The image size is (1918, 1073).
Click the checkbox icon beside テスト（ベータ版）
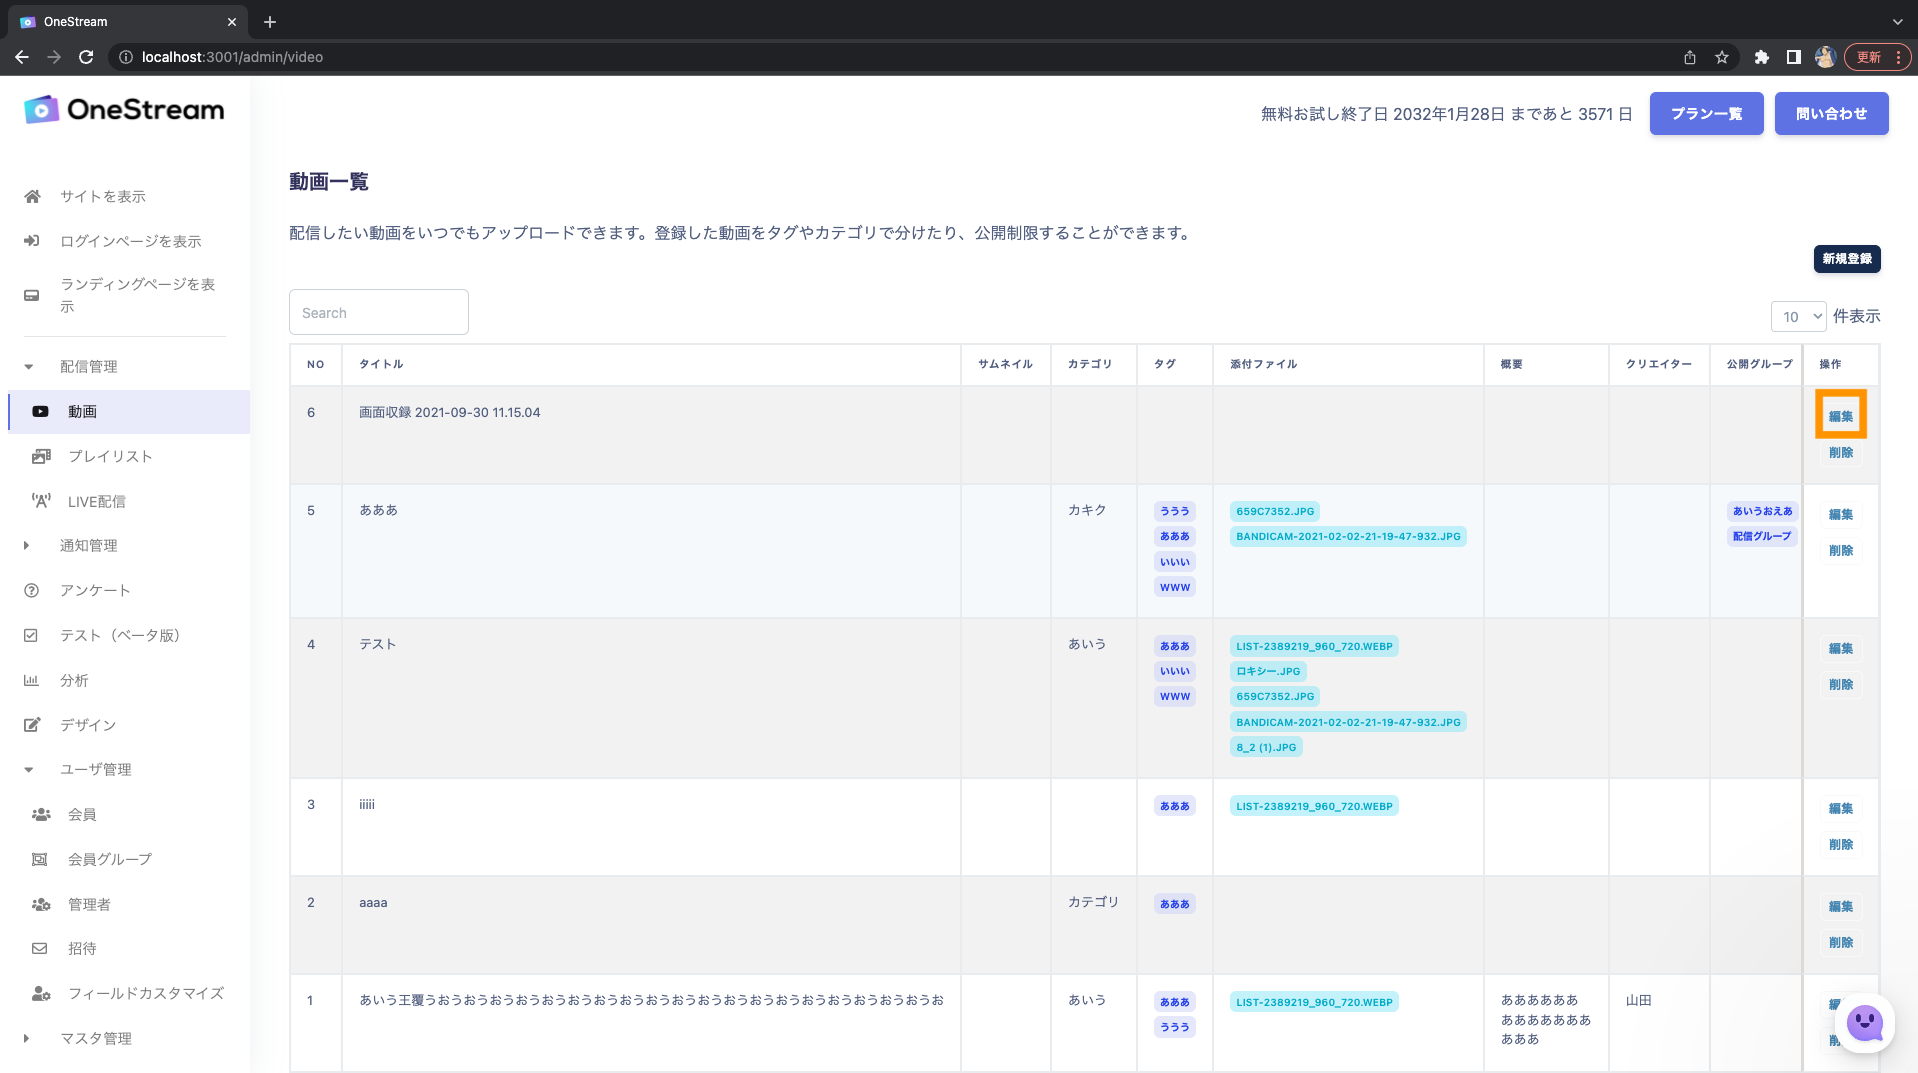click(31, 635)
